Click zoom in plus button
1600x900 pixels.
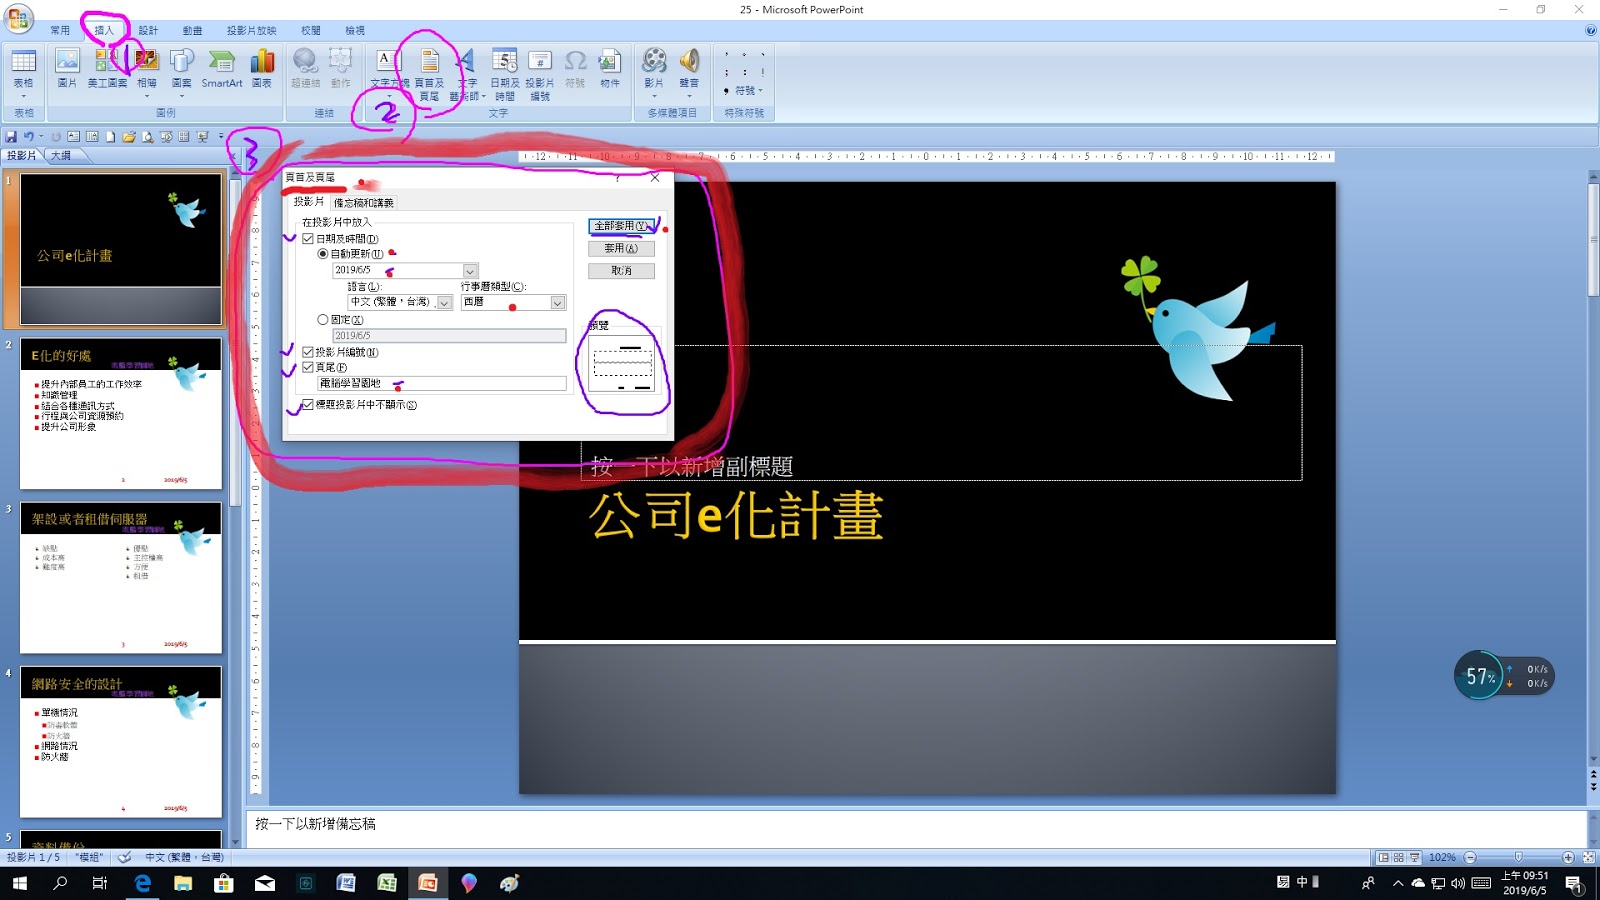(x=1568, y=857)
